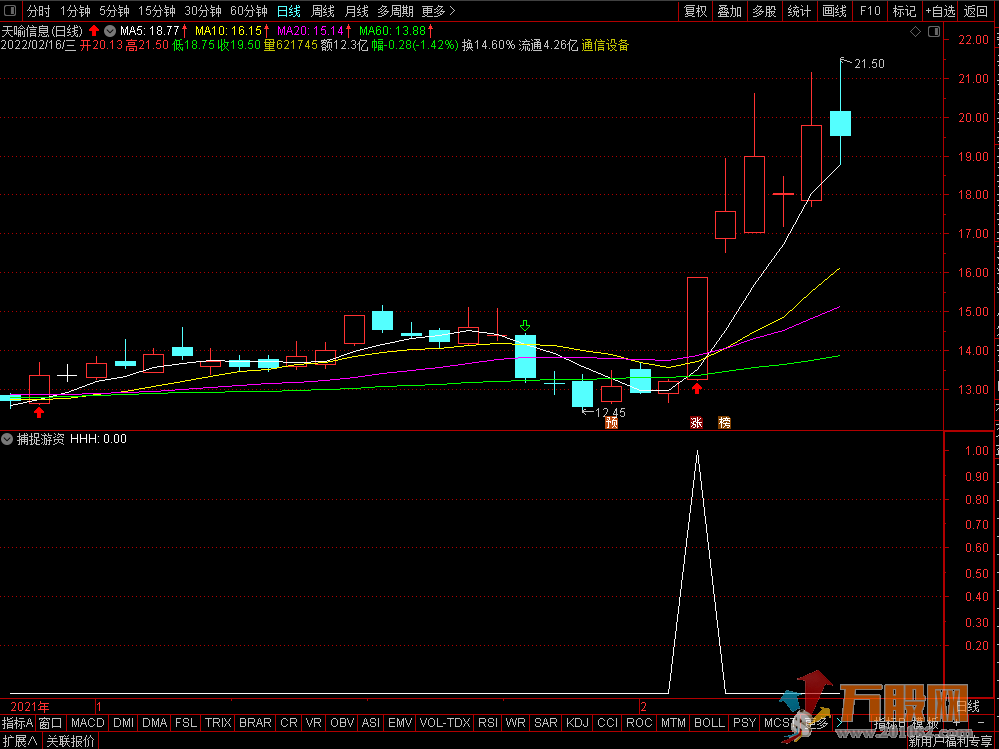Activate the 画线 drawing tools
Viewport: 999px width, 749px height.
(834, 11)
